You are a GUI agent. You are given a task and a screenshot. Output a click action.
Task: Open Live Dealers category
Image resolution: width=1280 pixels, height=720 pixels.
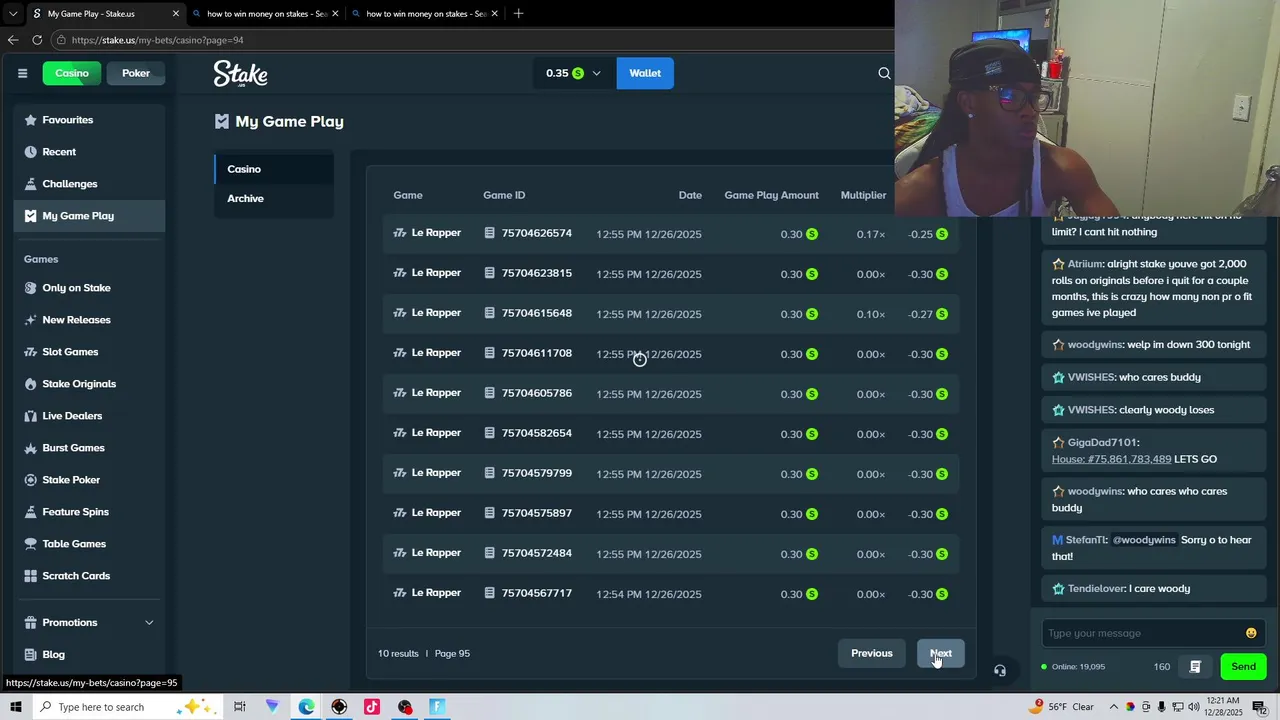pyautogui.click(x=90, y=416)
